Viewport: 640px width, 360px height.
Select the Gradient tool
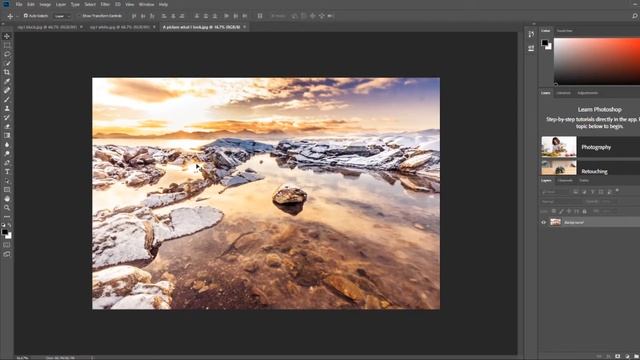click(7, 135)
